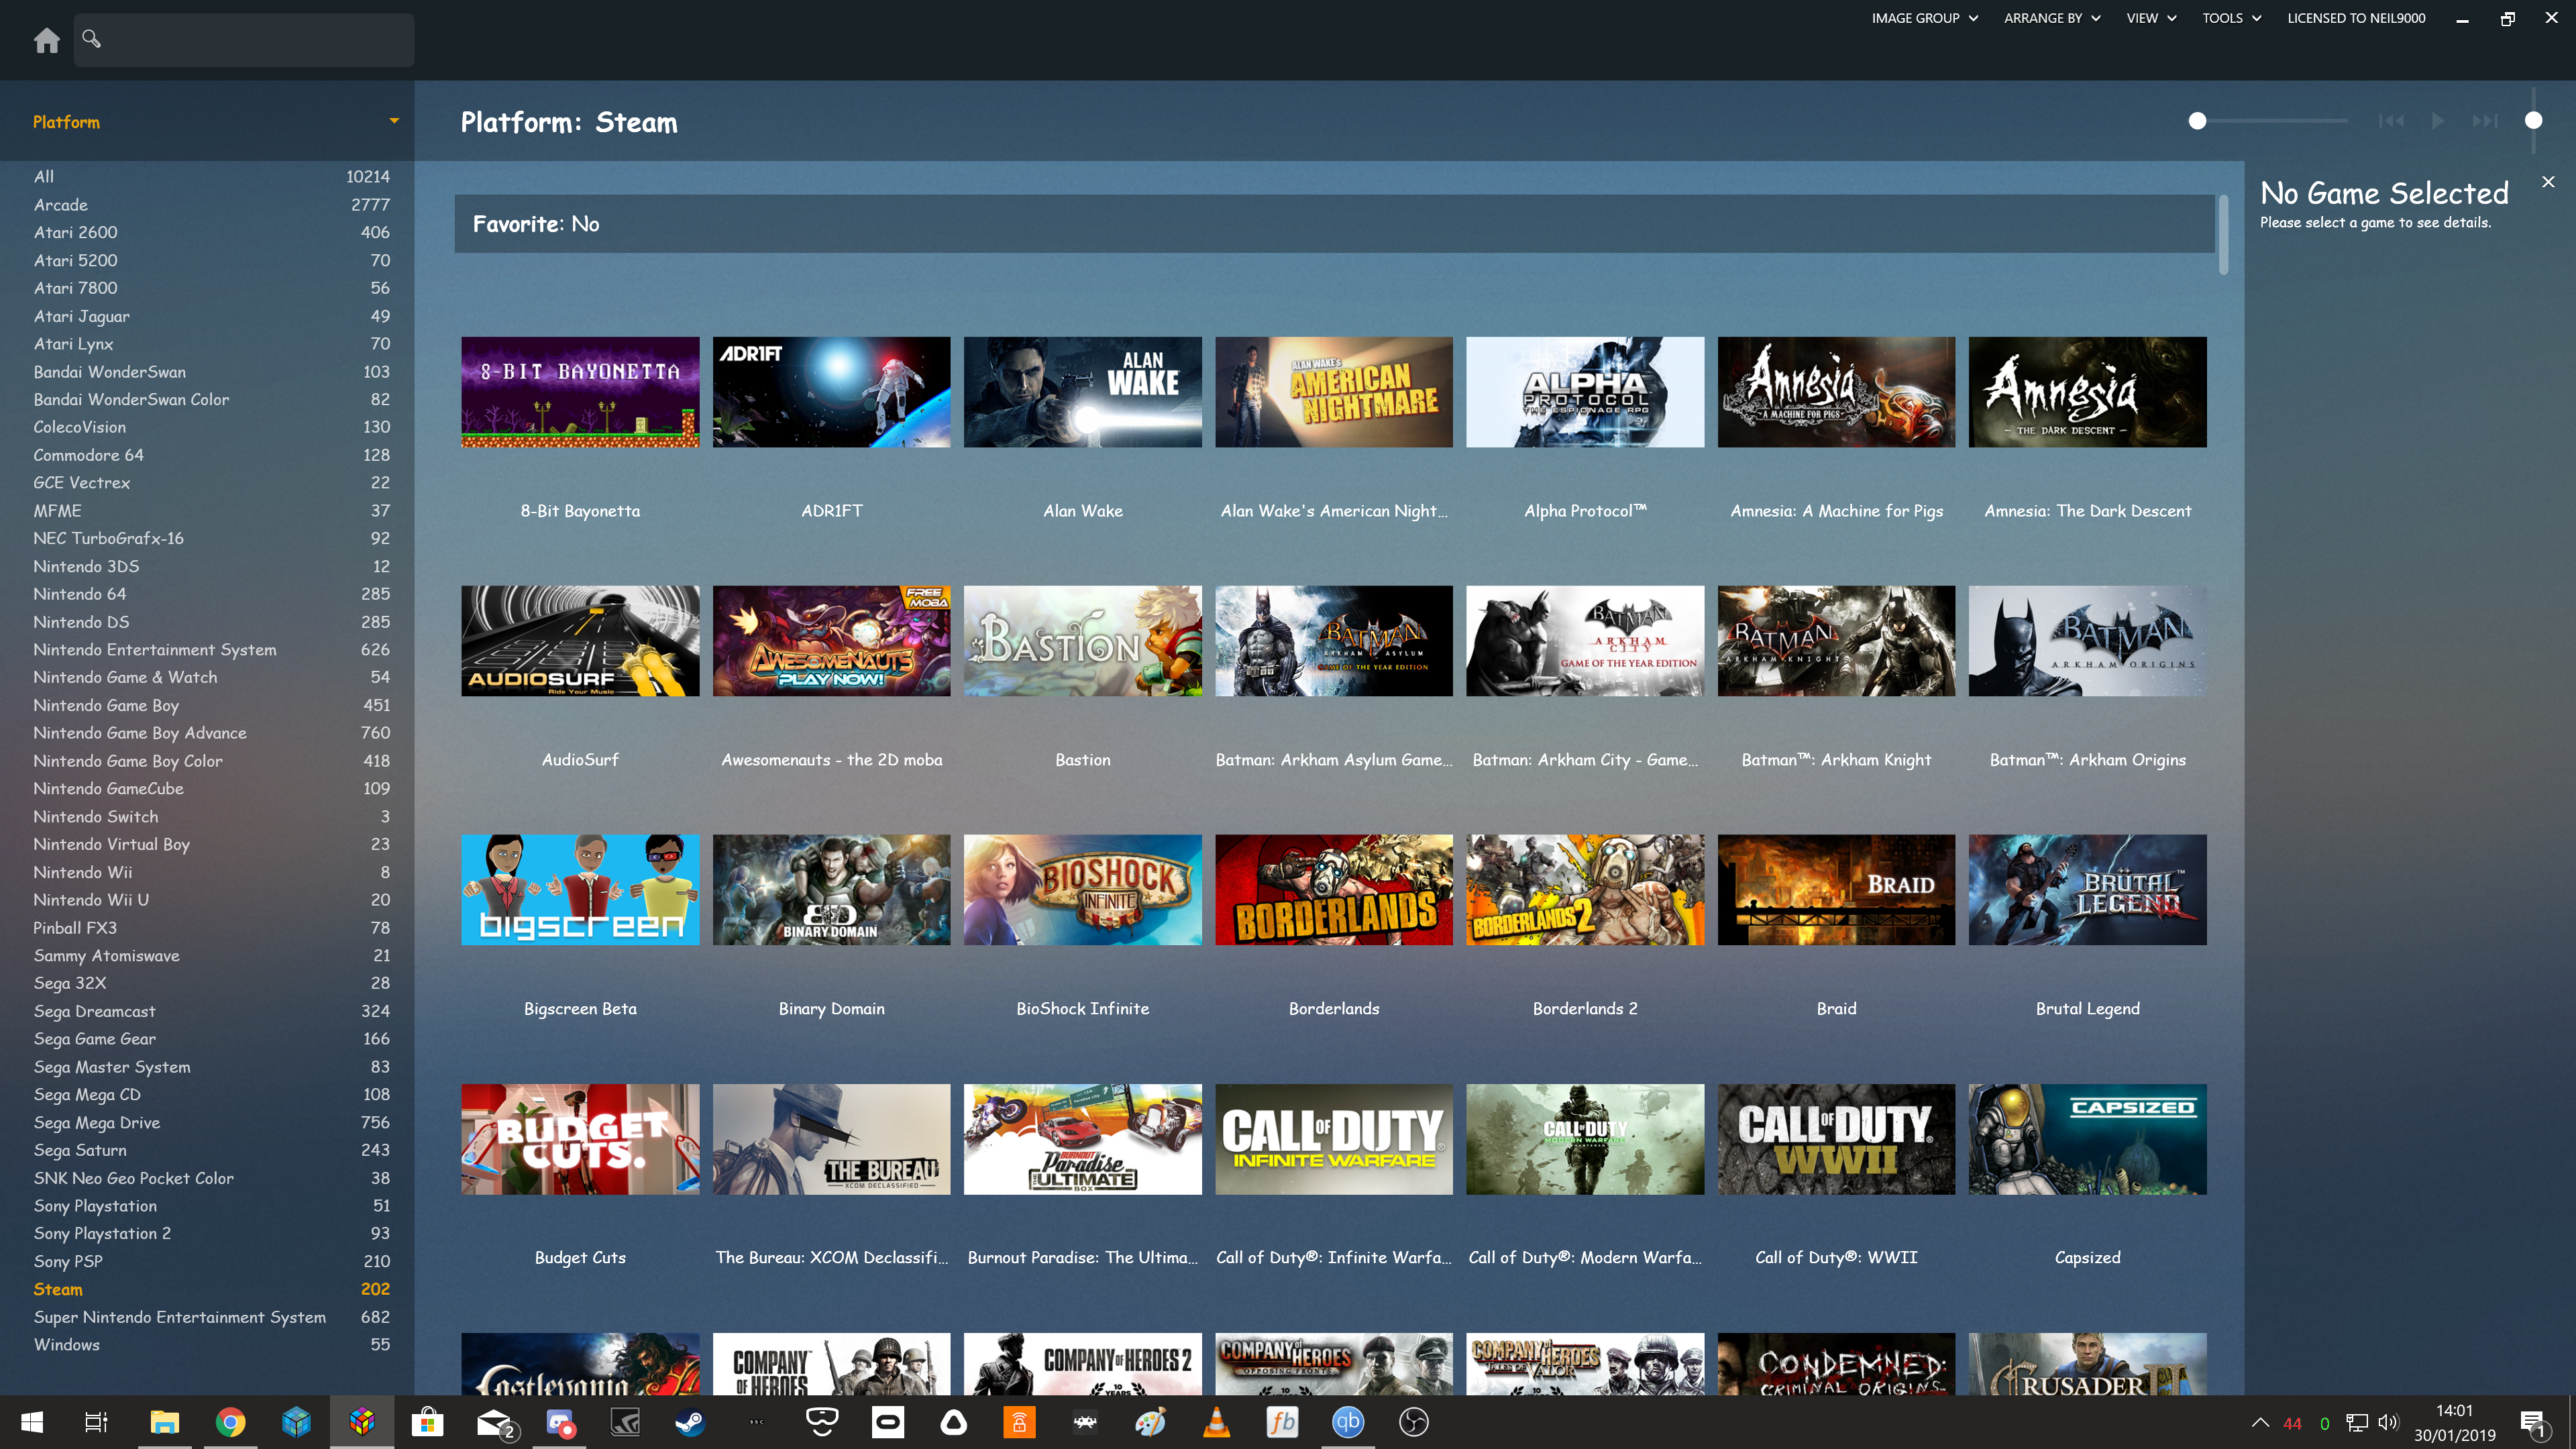Close the No Game Selected details panel
Screen dimensions: 2576x1449
tap(2548, 182)
